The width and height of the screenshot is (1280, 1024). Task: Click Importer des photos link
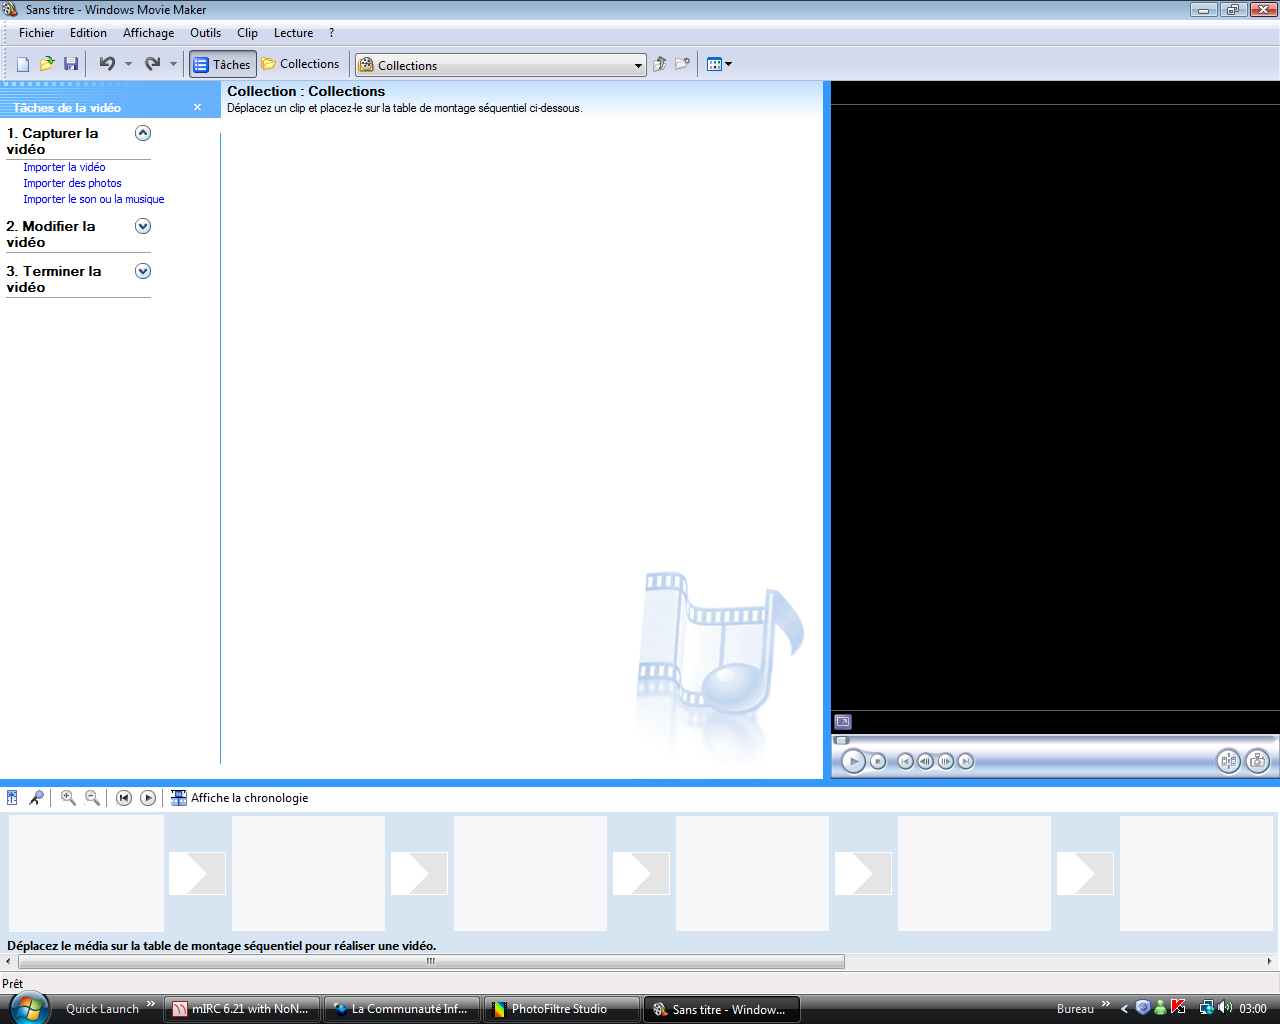coord(72,183)
